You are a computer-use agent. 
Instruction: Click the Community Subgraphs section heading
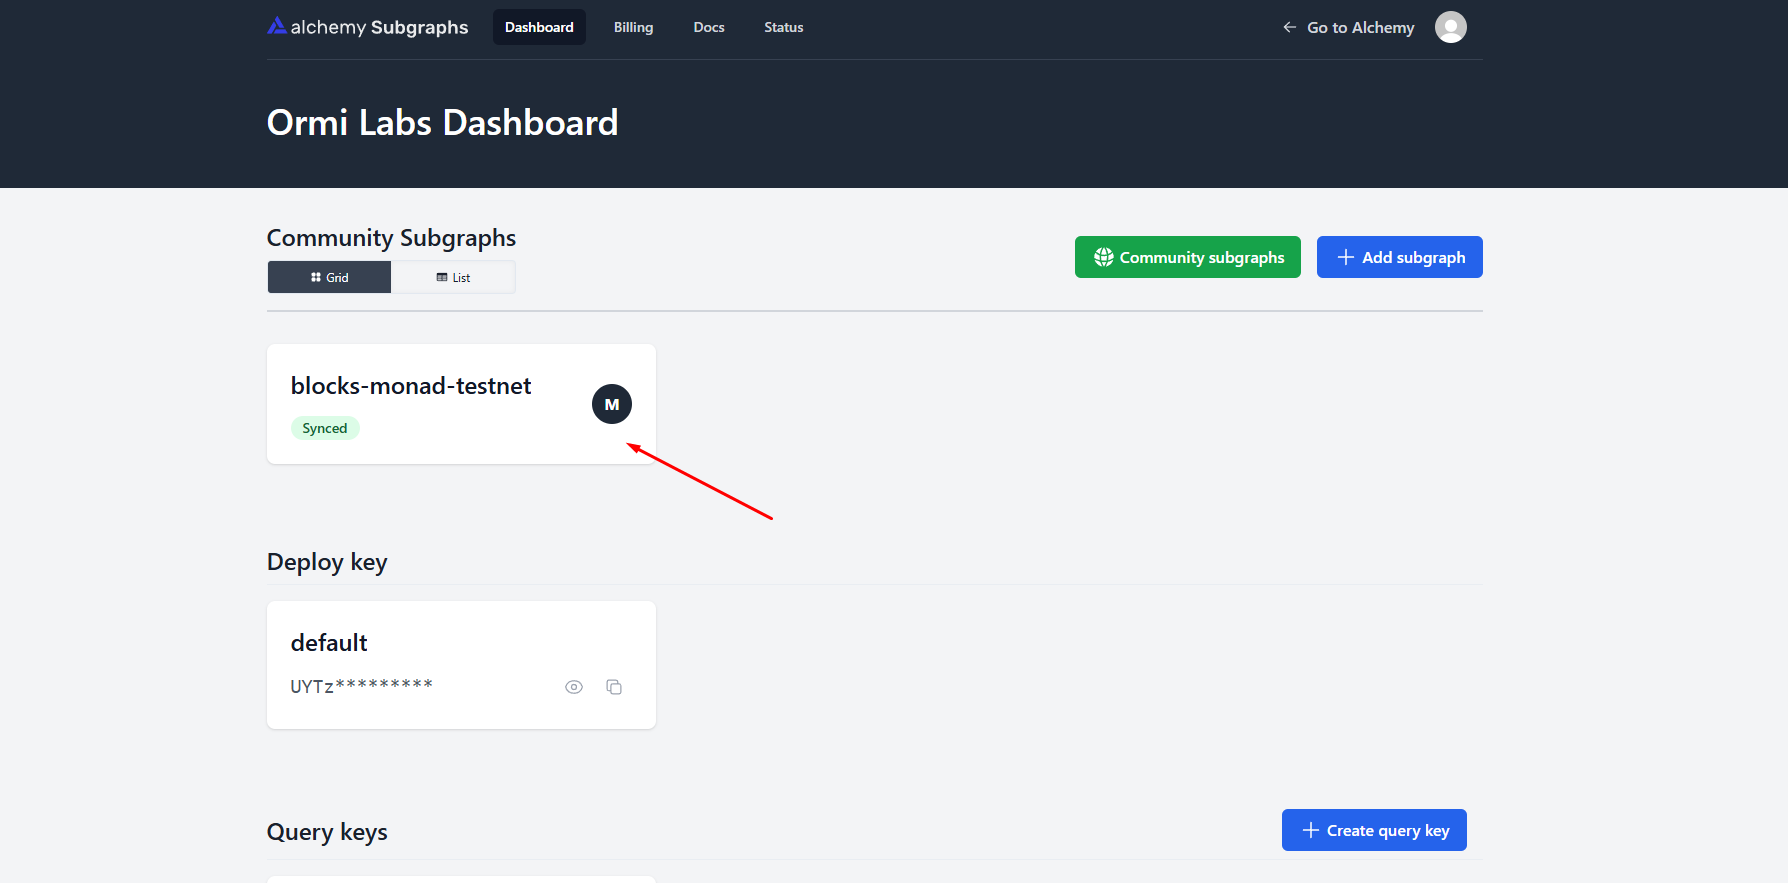[391, 238]
